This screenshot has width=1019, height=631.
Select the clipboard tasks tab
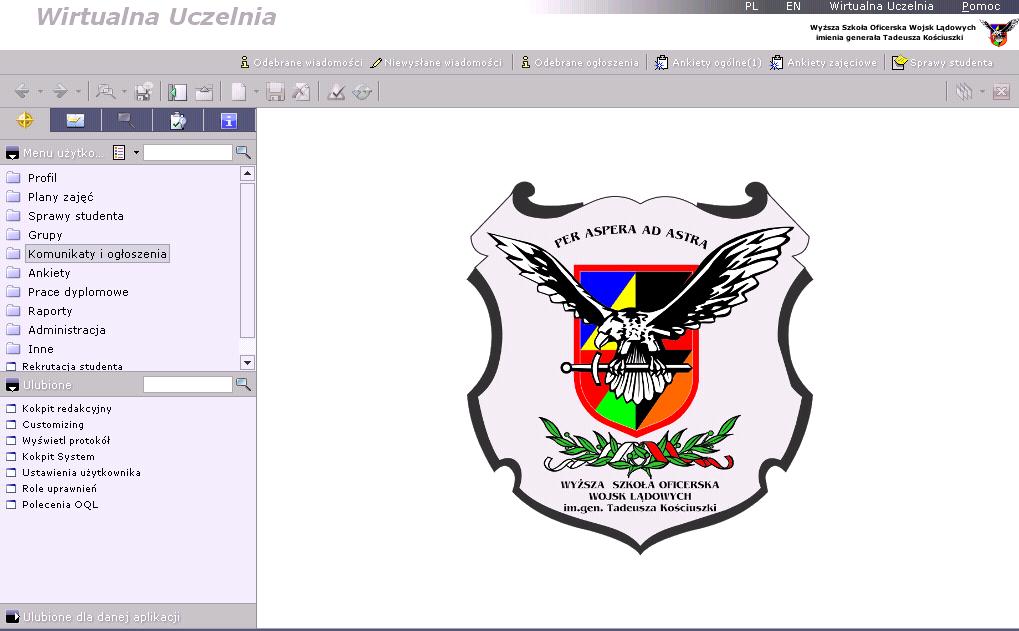coord(177,120)
